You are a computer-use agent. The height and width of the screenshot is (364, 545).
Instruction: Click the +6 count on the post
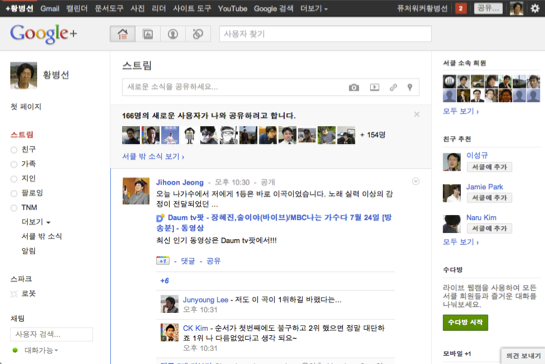coord(164,281)
